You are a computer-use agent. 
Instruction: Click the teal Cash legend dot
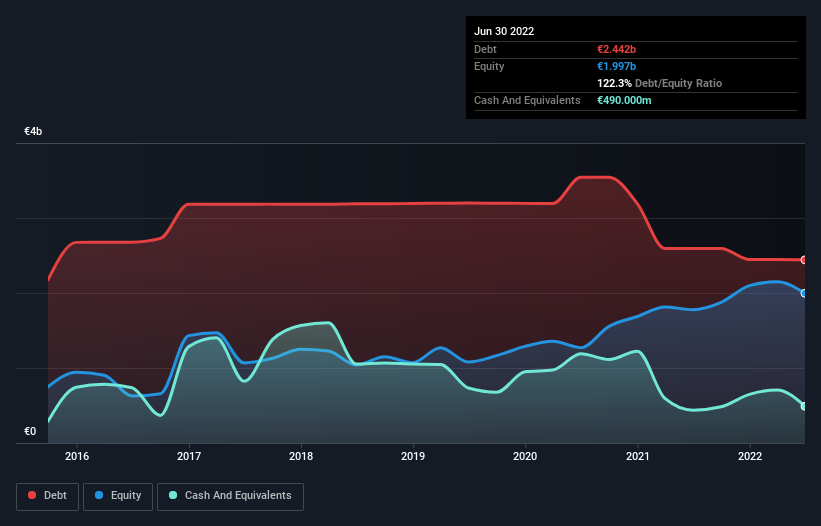(173, 495)
